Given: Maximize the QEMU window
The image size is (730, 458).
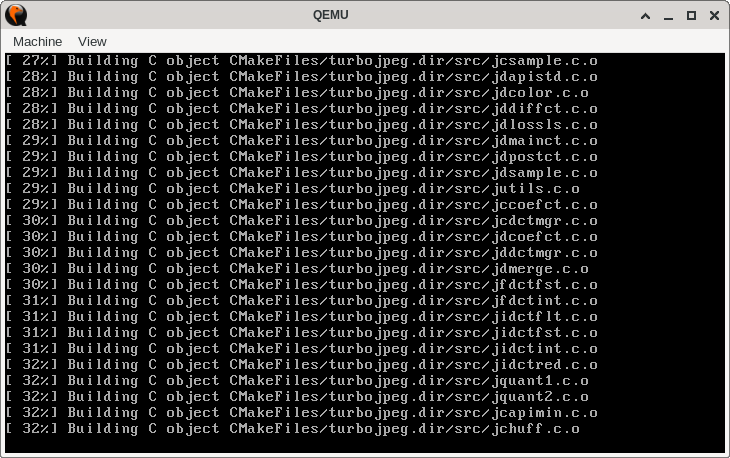Looking at the screenshot, I should tap(691, 15).
